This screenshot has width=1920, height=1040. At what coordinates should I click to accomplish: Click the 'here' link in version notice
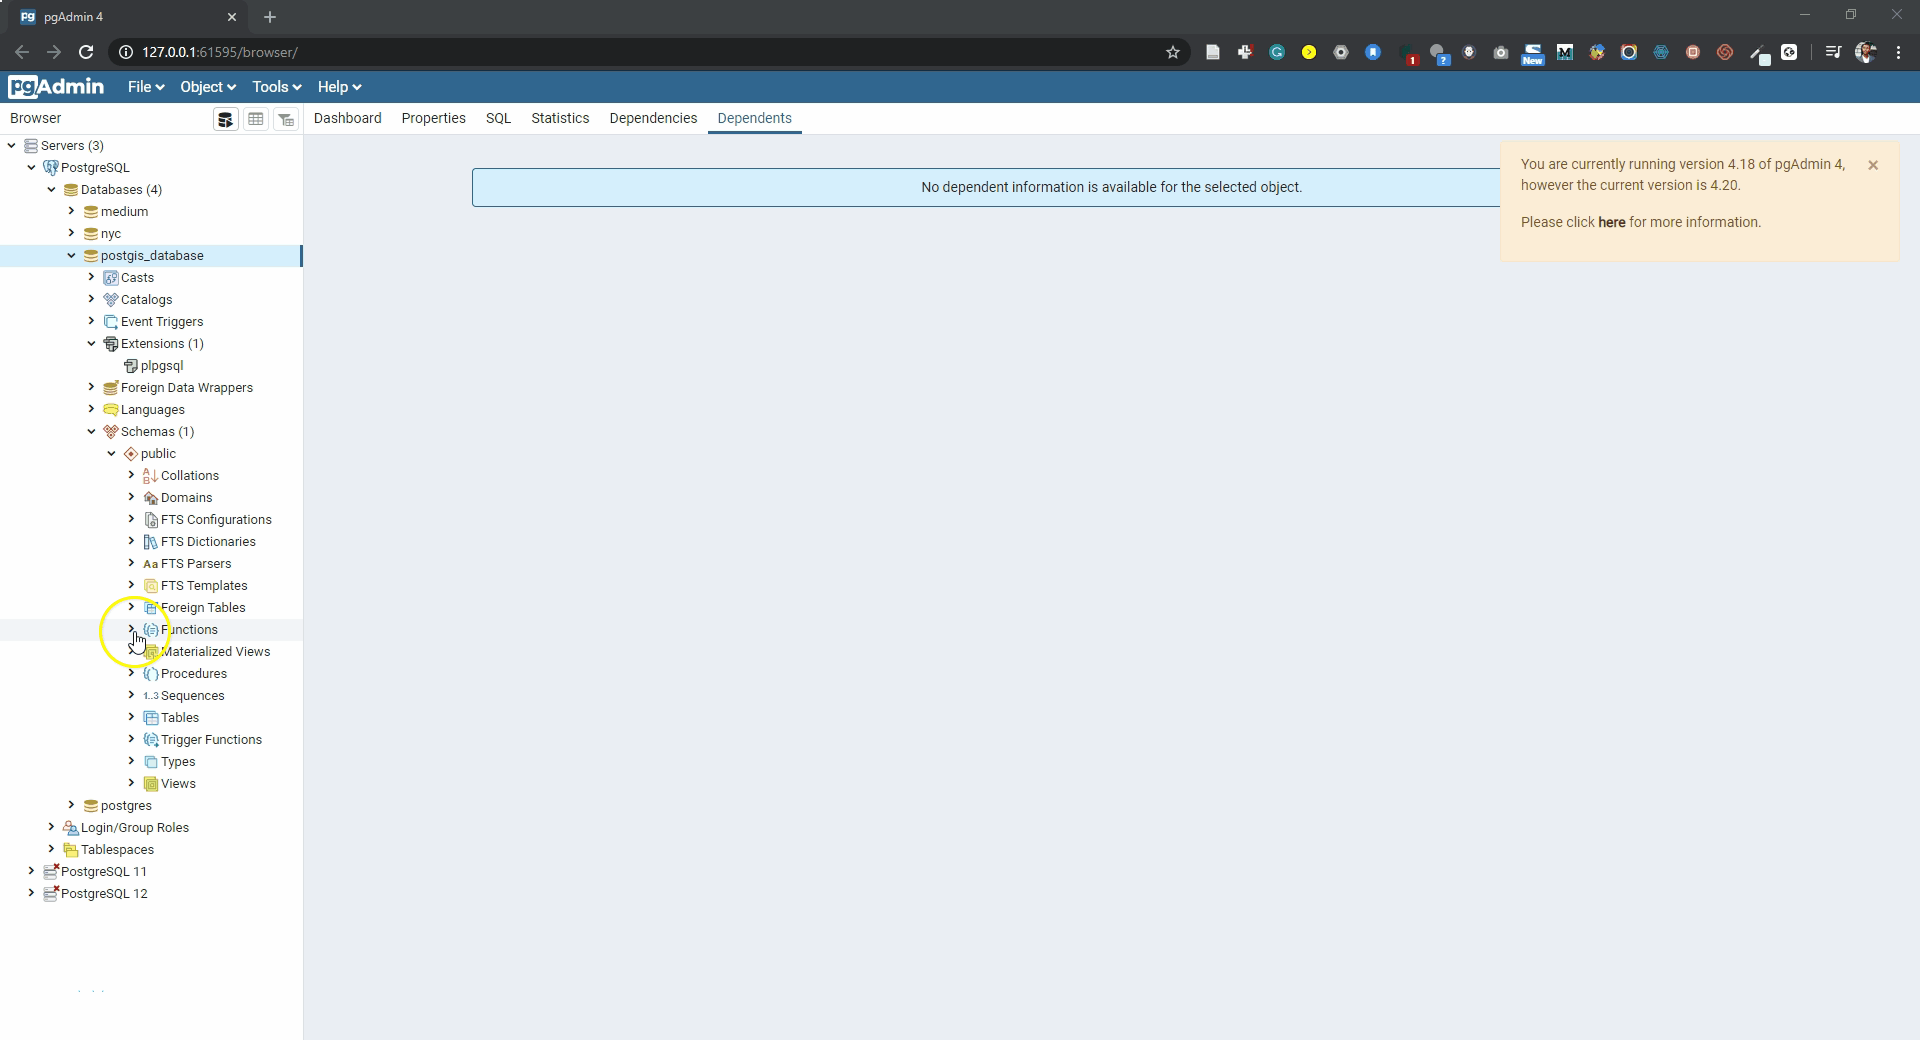(1612, 222)
